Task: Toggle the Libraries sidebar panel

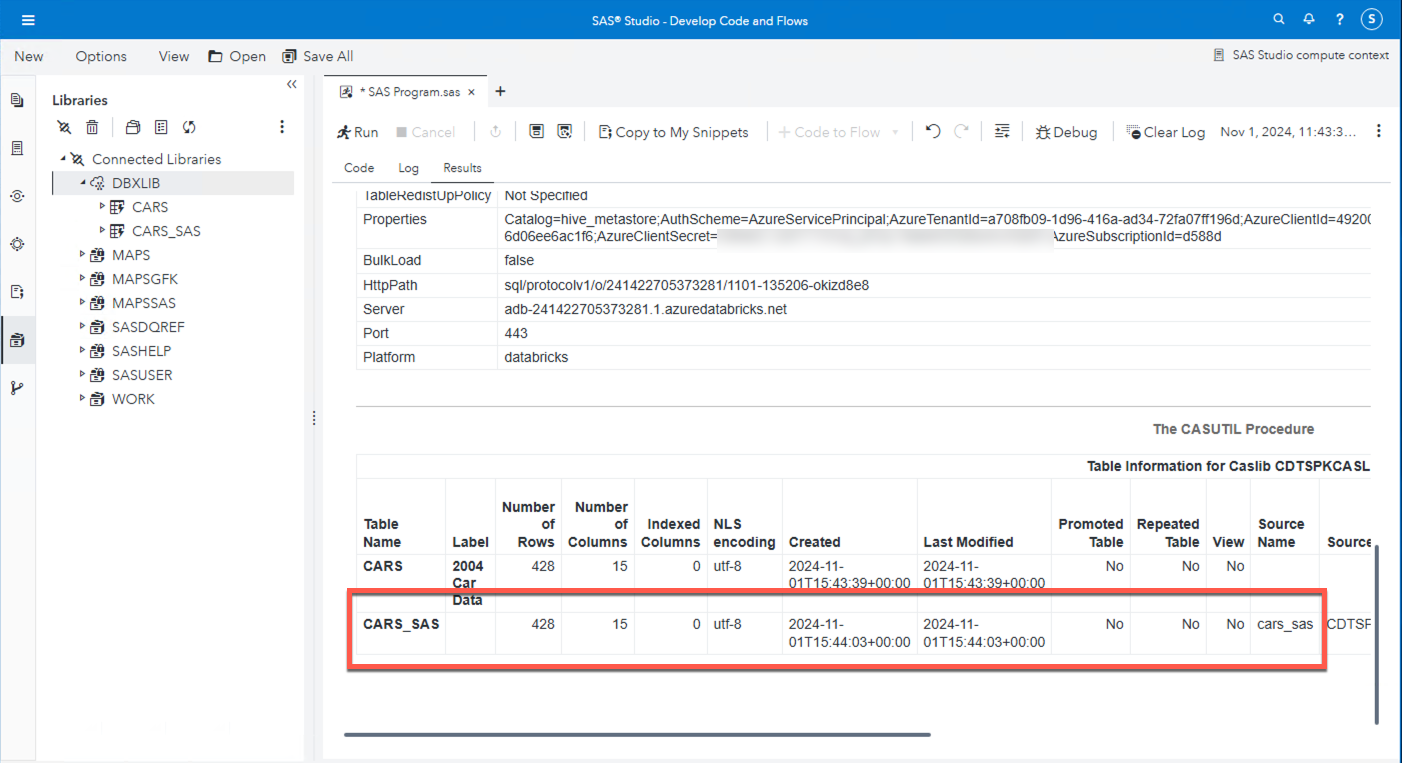Action: click(x=17, y=339)
